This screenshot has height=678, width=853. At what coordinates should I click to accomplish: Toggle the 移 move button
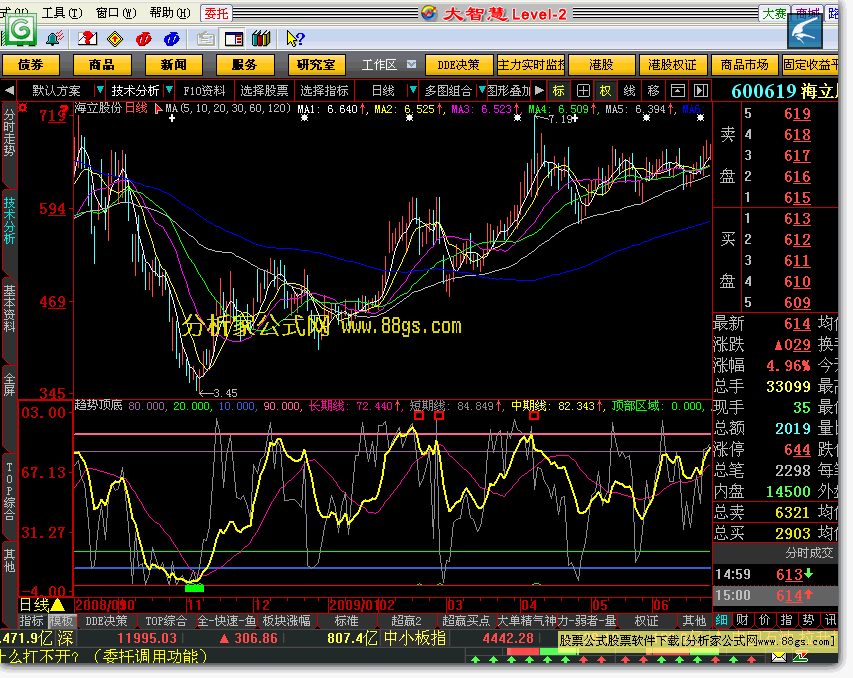tap(653, 91)
